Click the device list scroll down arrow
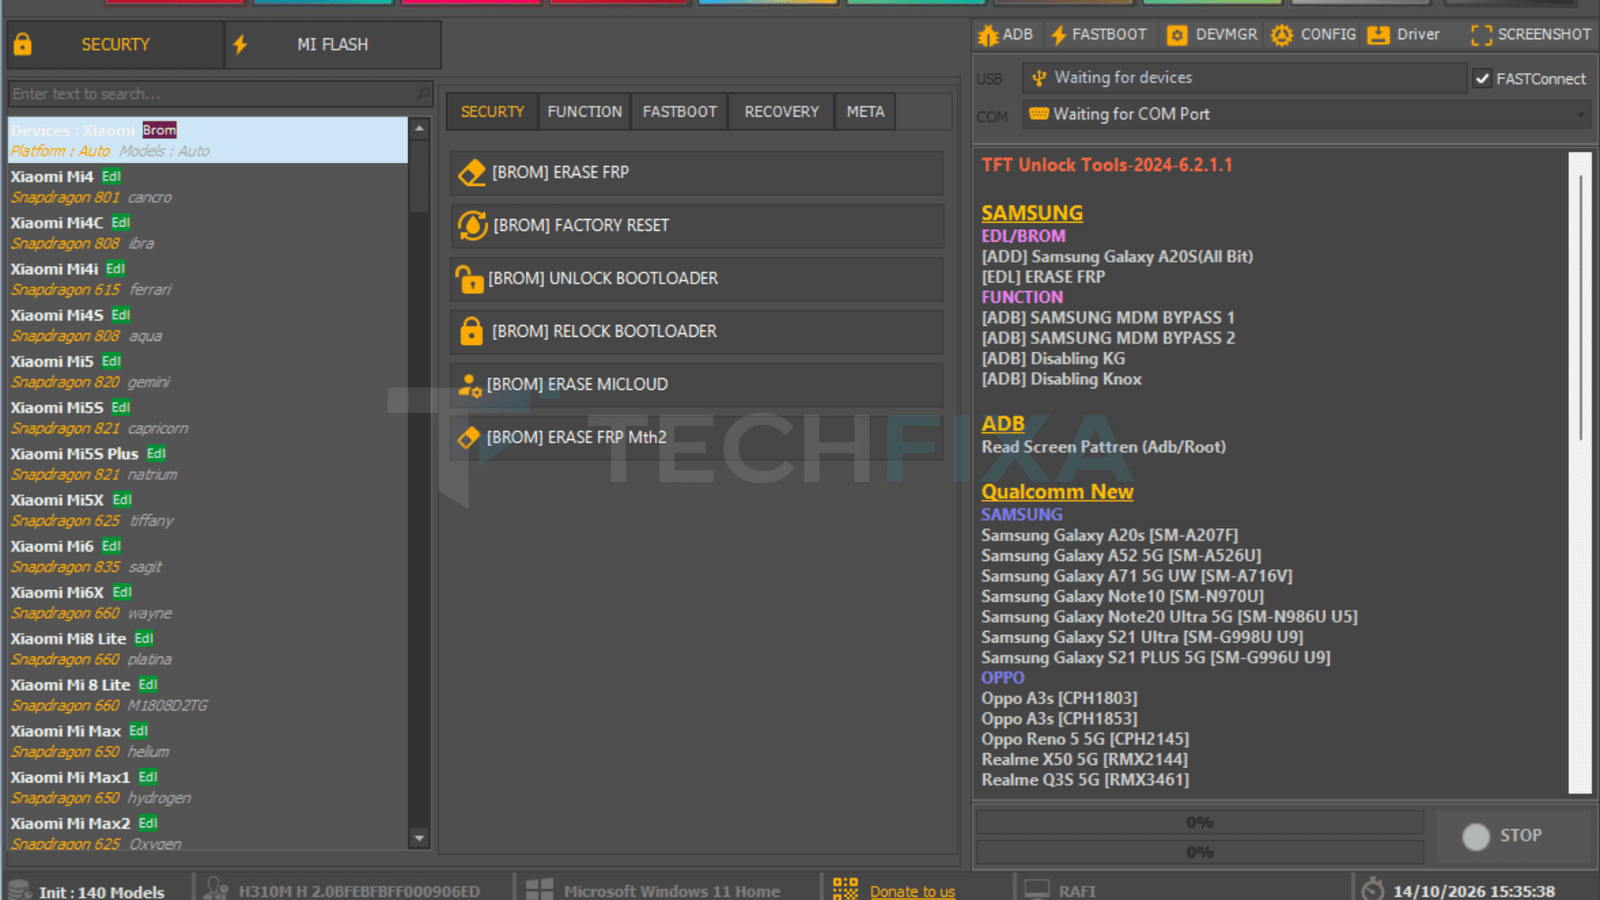This screenshot has height=900, width=1600. pyautogui.click(x=419, y=838)
